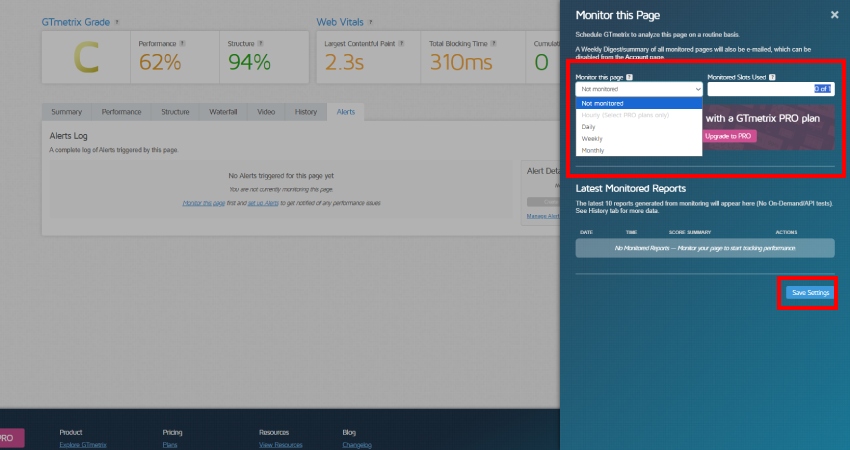
Task: Follow the 'Monitor this page' link in Alerts Log
Action: (x=204, y=203)
